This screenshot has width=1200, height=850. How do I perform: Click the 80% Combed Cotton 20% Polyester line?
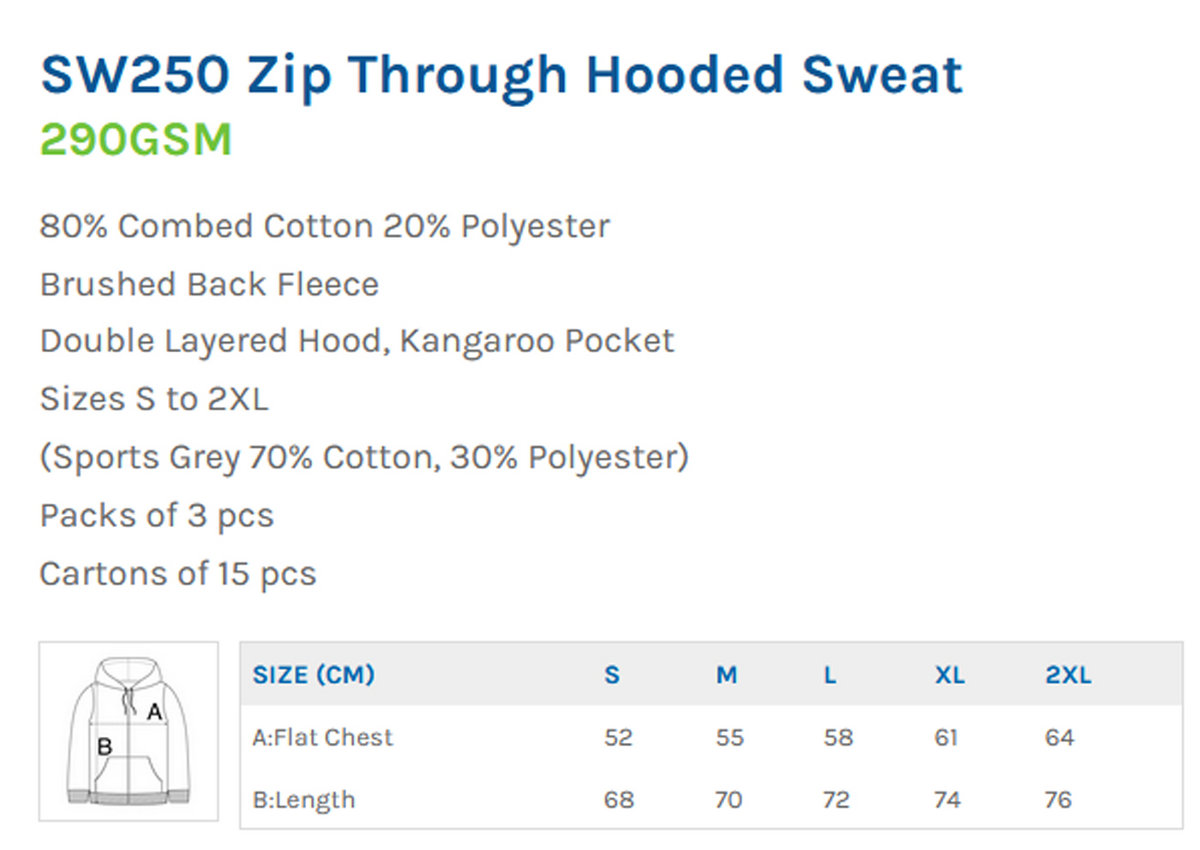tap(325, 226)
